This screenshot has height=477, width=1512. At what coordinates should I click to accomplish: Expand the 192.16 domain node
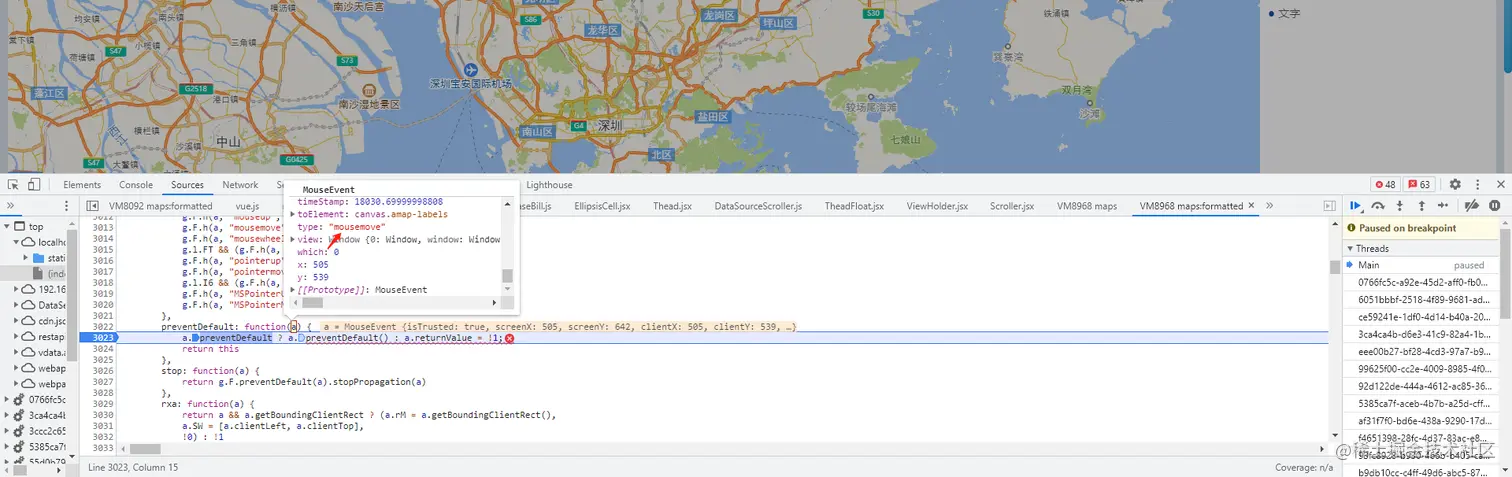point(16,289)
